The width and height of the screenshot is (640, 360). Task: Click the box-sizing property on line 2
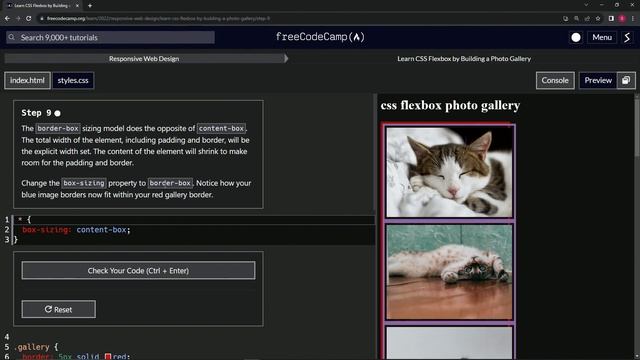[44, 230]
